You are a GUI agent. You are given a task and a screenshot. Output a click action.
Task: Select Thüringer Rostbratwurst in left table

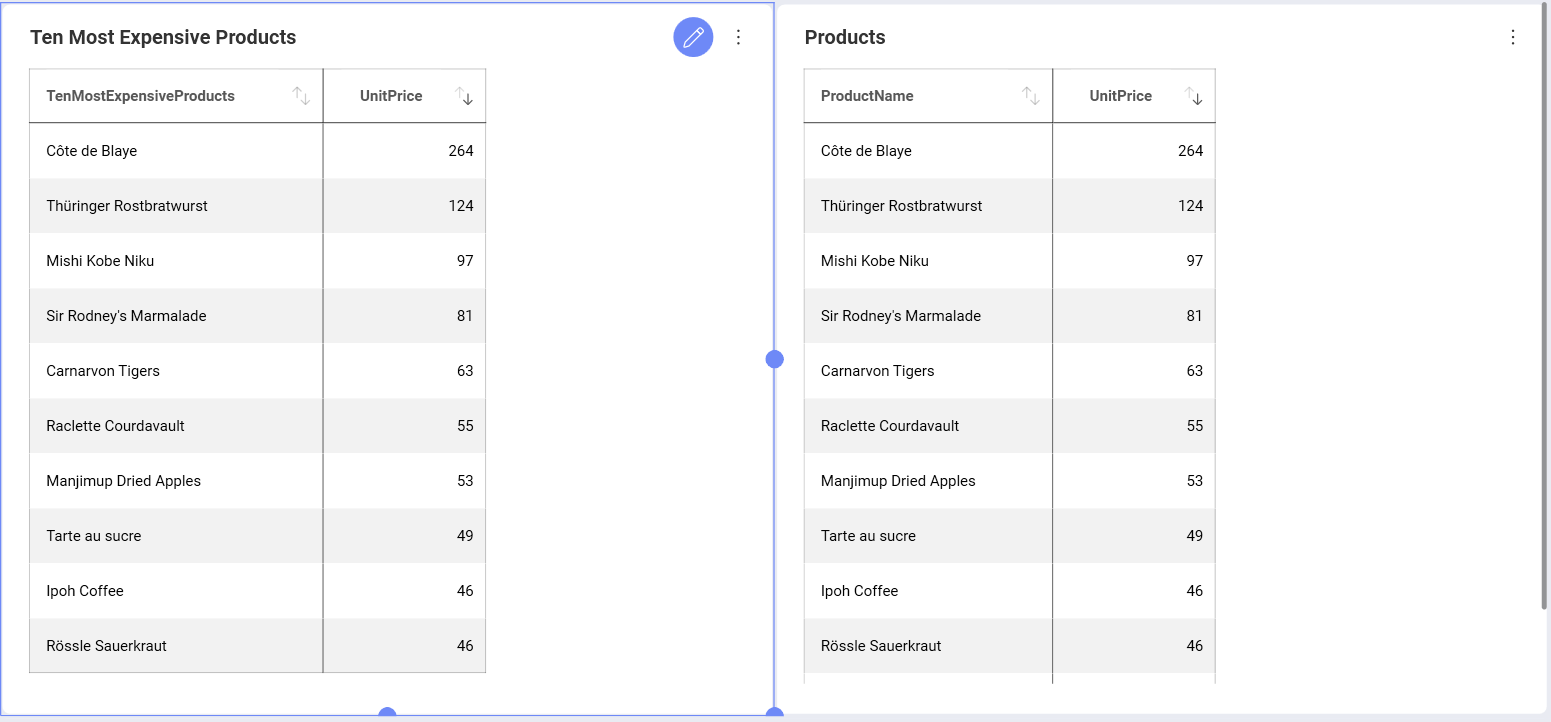coord(127,206)
